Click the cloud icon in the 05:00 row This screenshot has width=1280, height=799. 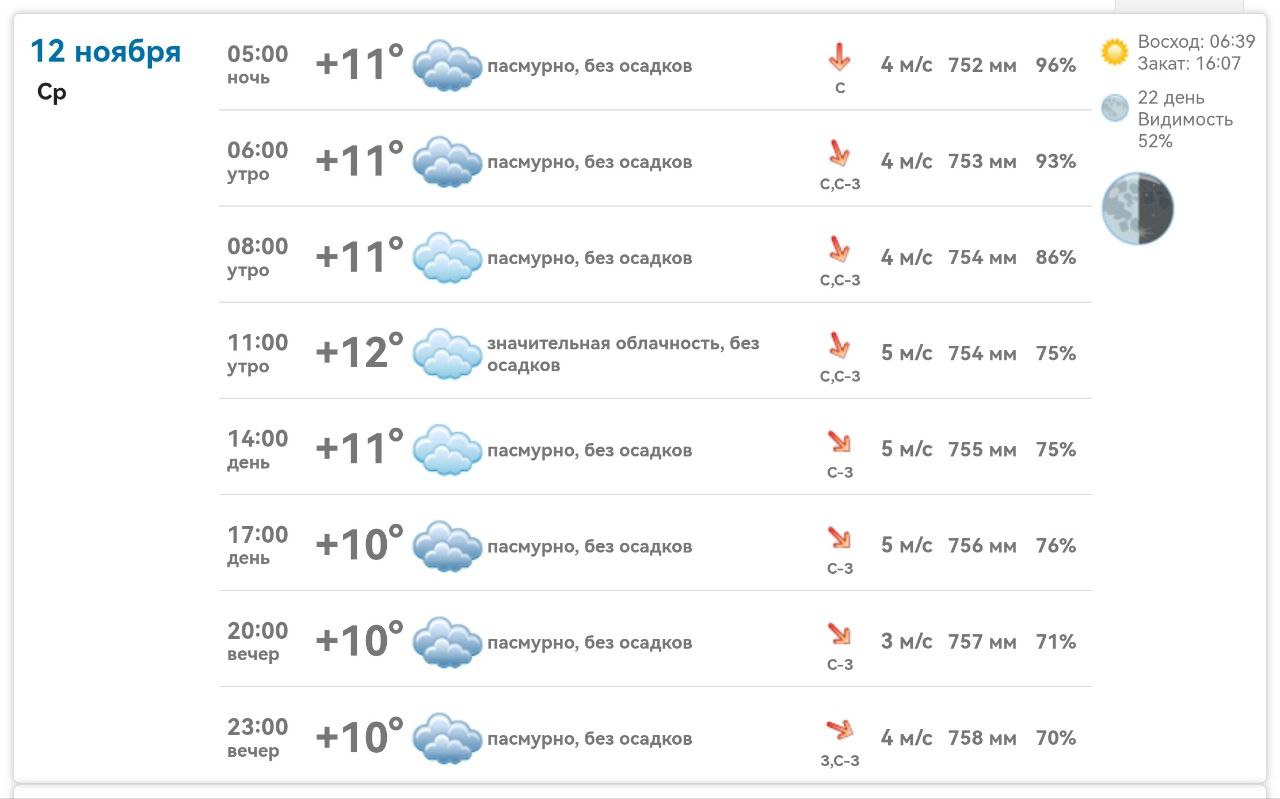(447, 66)
